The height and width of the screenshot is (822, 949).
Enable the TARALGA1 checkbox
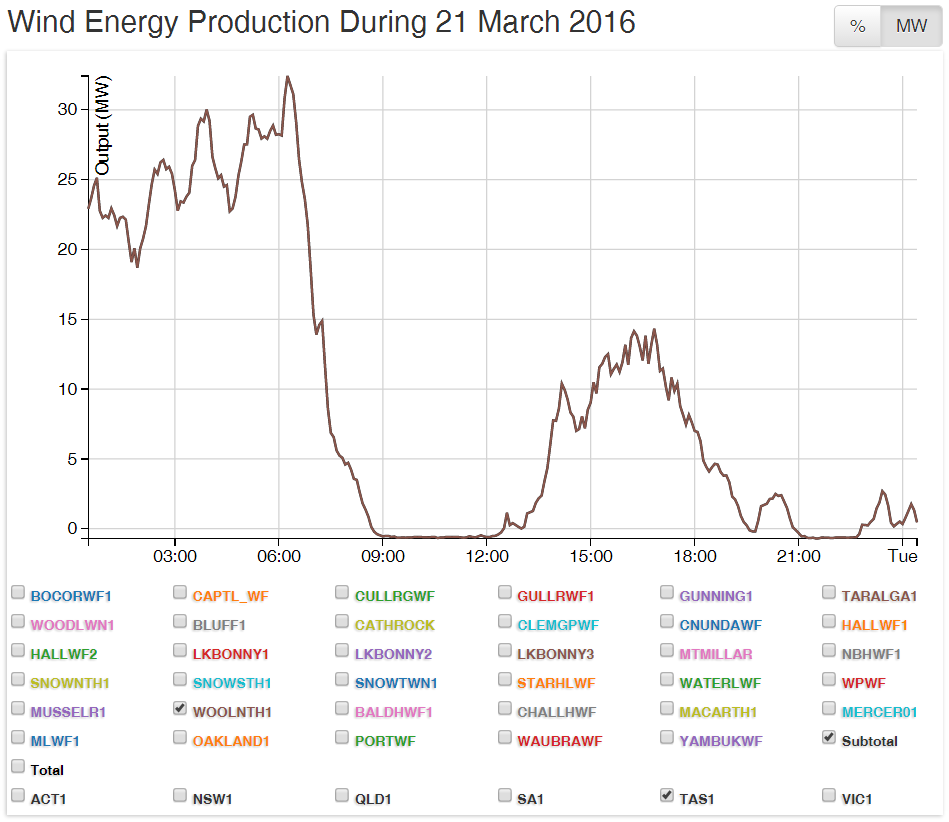click(x=829, y=592)
